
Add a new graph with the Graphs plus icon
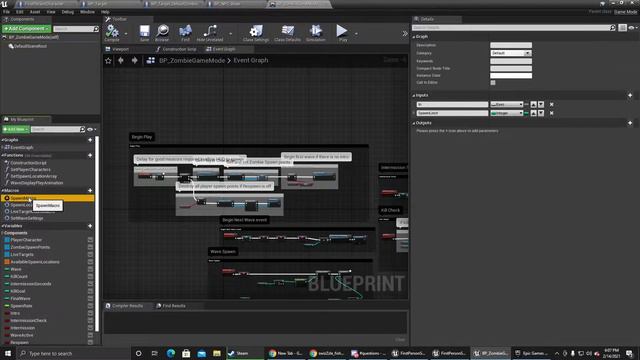[x=90, y=140]
